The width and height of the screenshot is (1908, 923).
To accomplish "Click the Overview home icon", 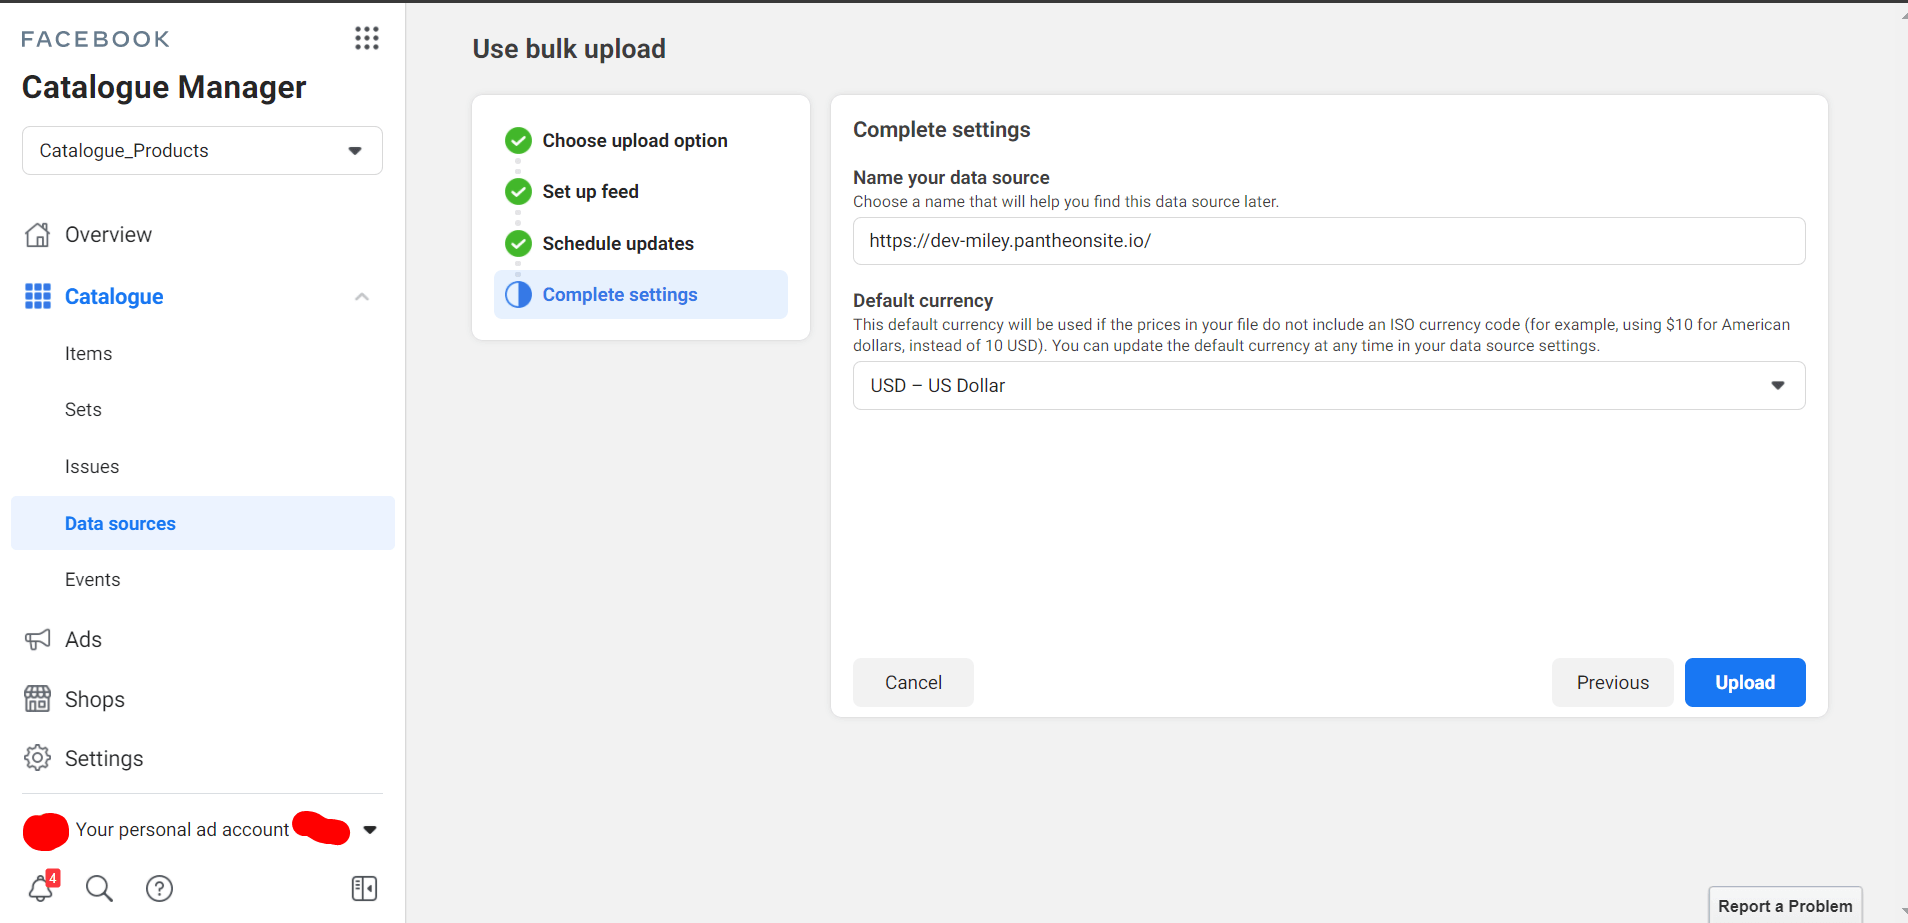I will [38, 235].
